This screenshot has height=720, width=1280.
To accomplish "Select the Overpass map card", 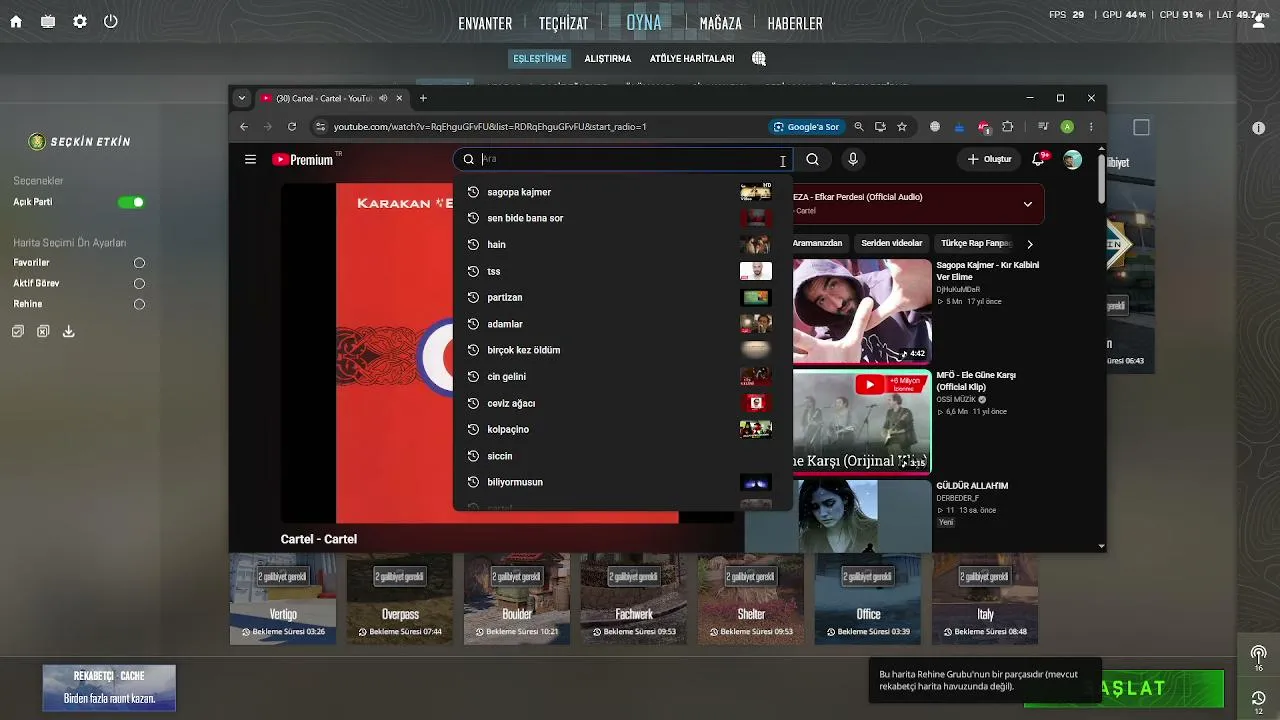I will 400,599.
